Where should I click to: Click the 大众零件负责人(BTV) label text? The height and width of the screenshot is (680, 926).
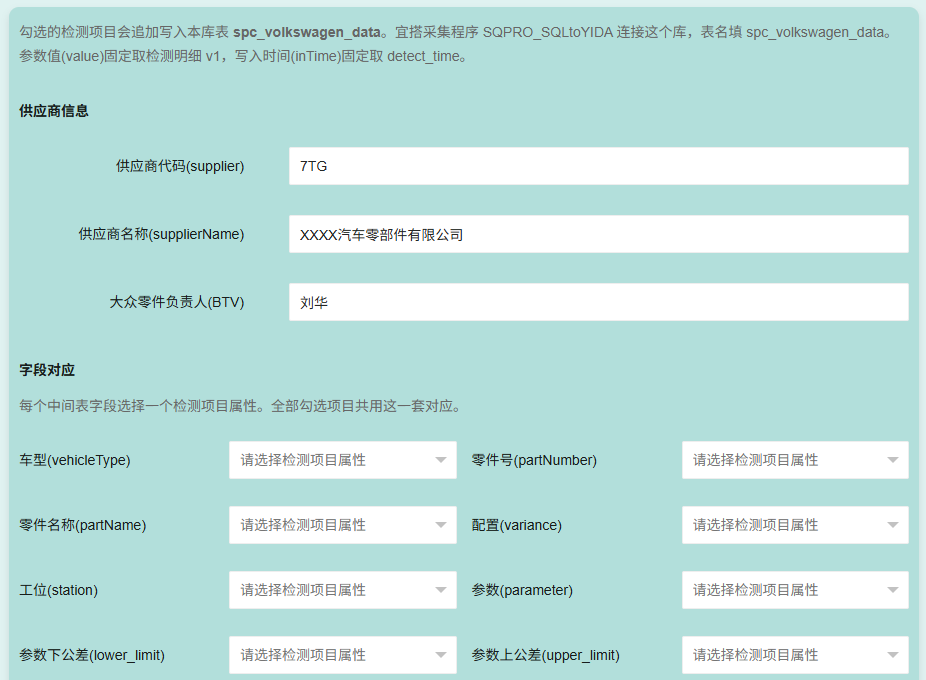tap(177, 302)
